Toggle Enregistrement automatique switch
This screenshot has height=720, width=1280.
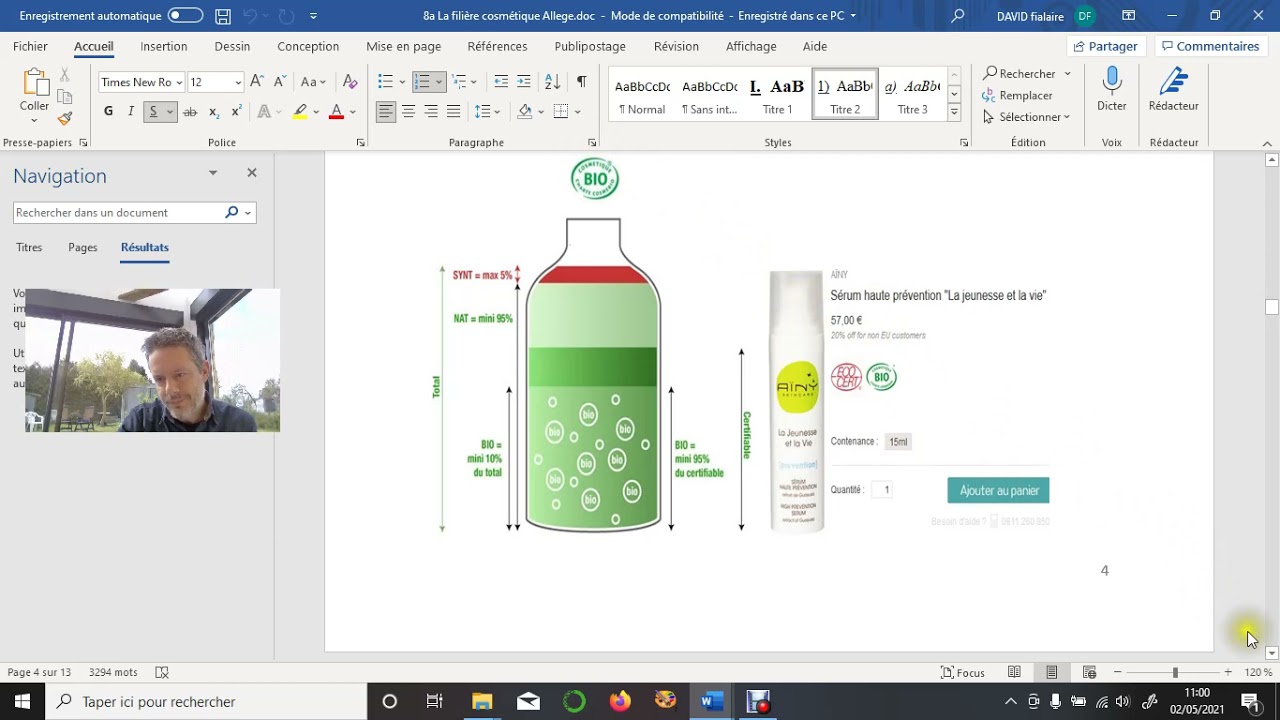(x=185, y=16)
